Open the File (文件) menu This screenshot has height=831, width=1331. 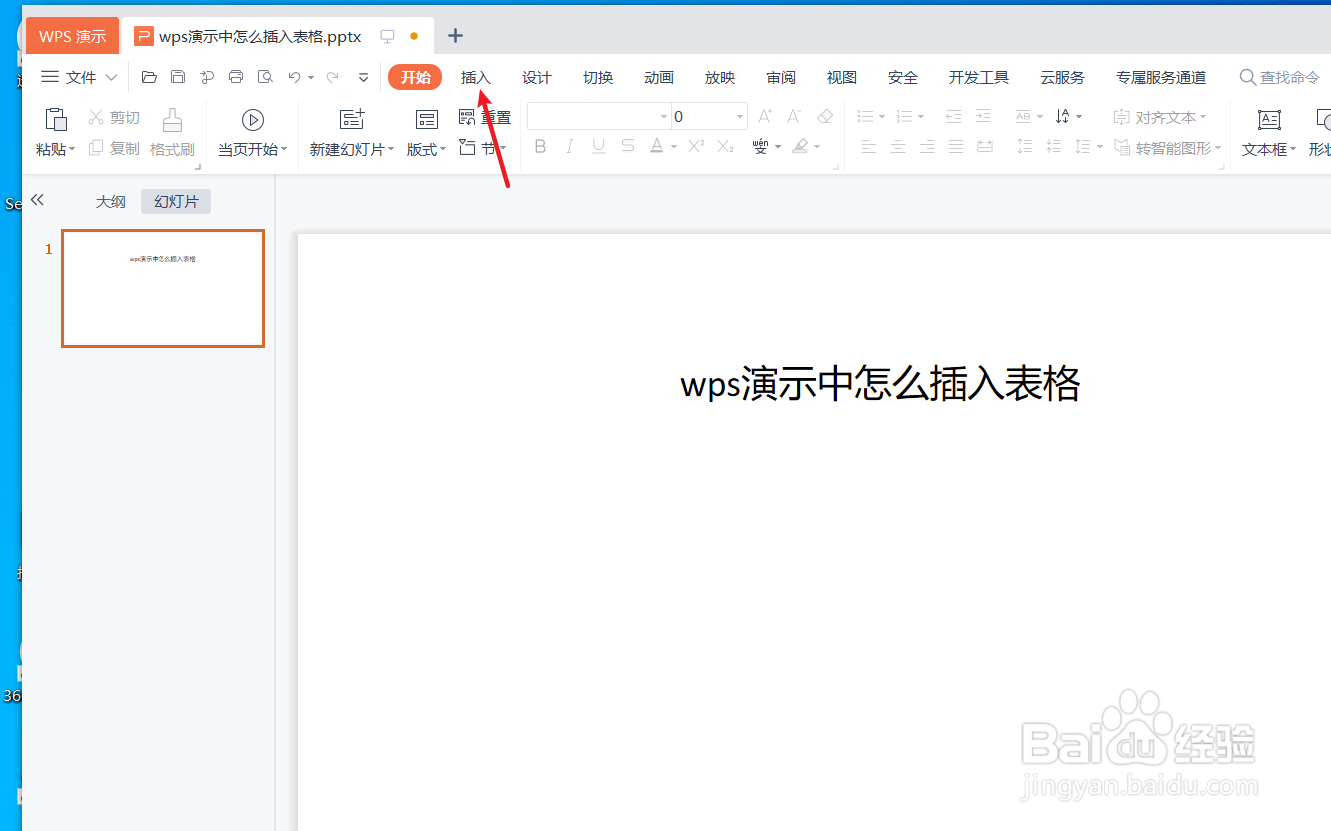point(79,77)
